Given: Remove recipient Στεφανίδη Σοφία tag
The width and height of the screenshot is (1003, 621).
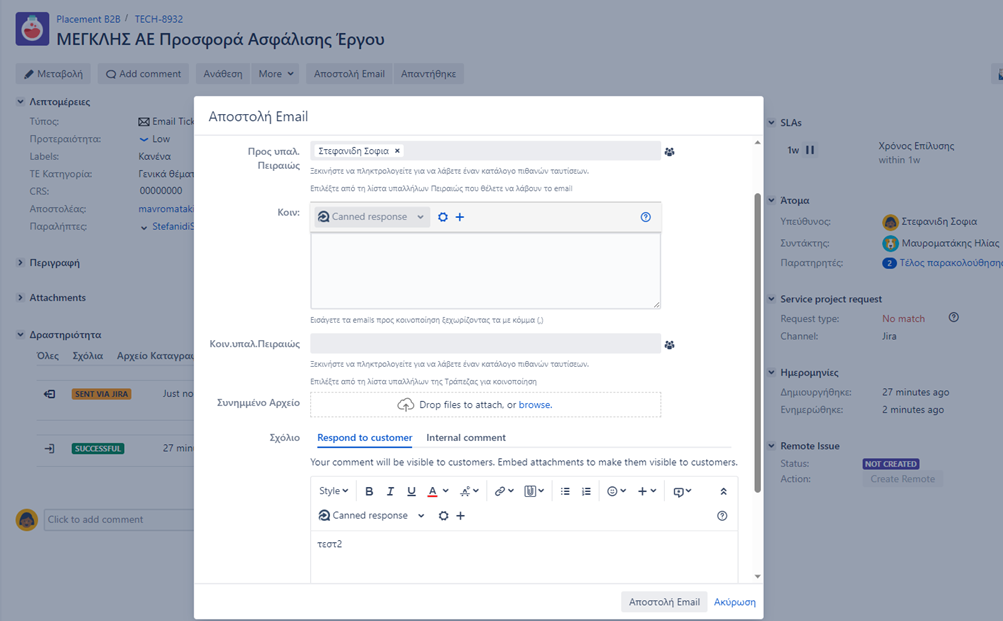Looking at the screenshot, I should pyautogui.click(x=397, y=151).
